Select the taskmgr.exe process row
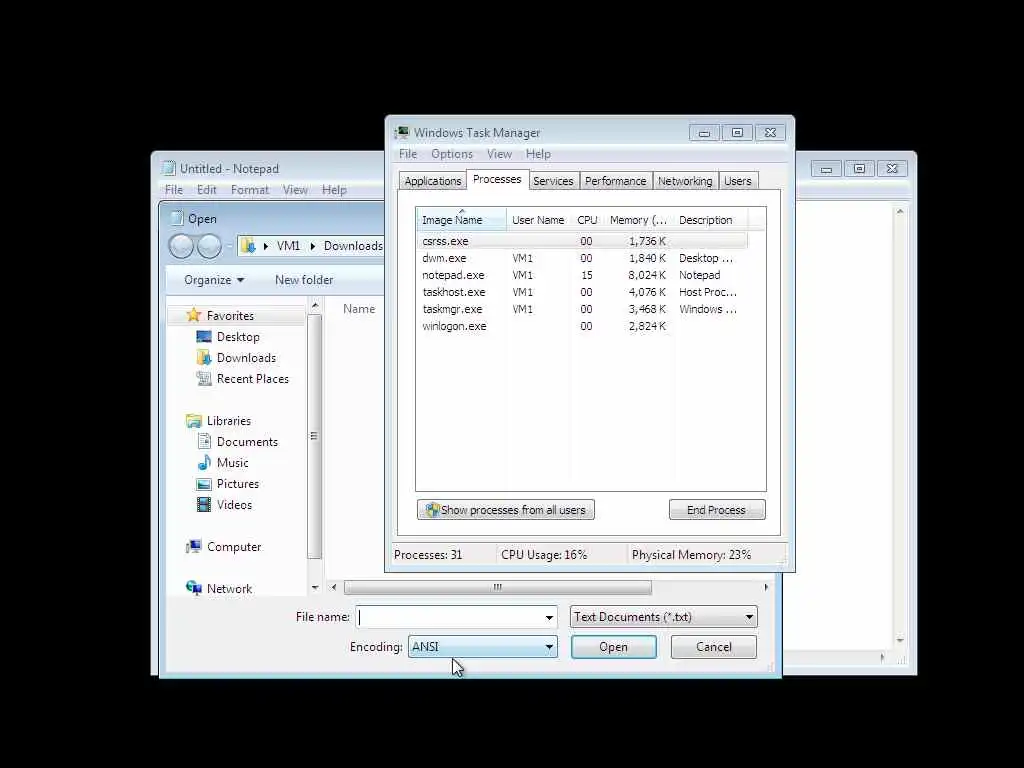 582,309
